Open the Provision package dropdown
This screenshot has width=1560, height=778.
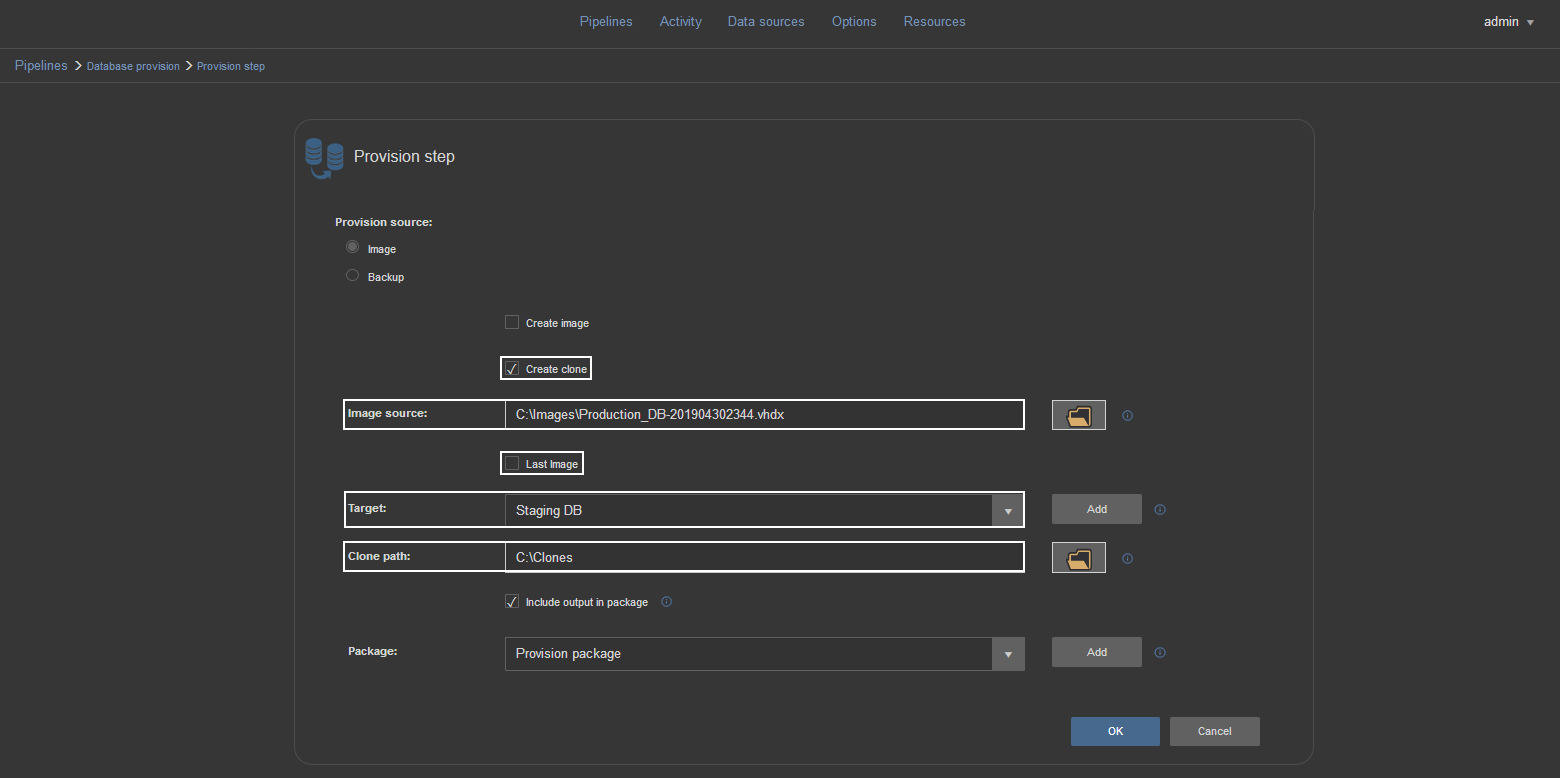coord(1007,654)
